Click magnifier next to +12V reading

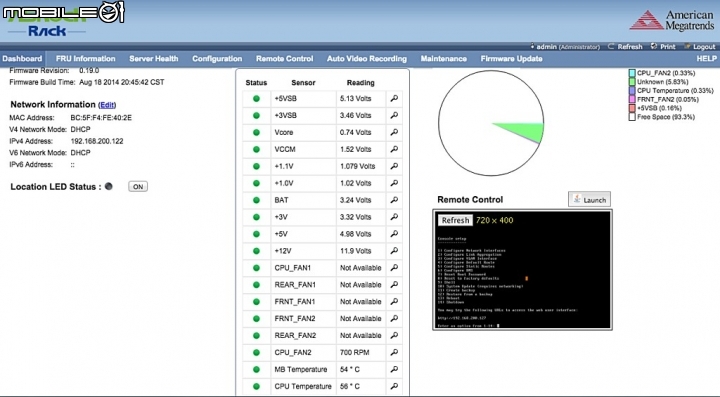tap(394, 251)
